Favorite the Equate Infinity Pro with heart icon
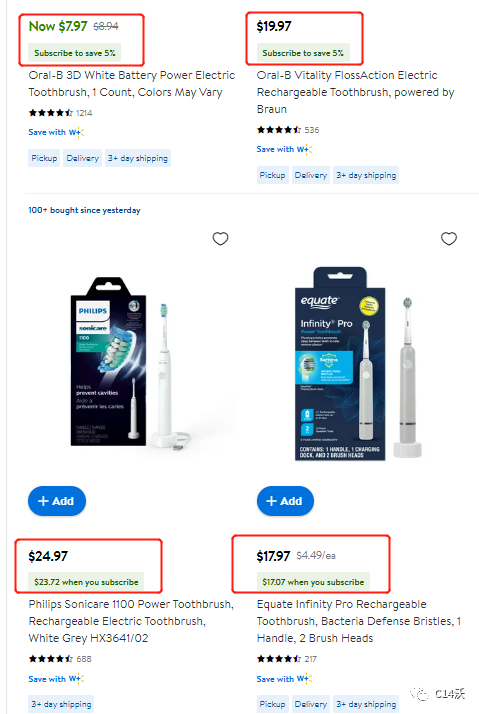The height and width of the screenshot is (714, 479). click(x=449, y=239)
